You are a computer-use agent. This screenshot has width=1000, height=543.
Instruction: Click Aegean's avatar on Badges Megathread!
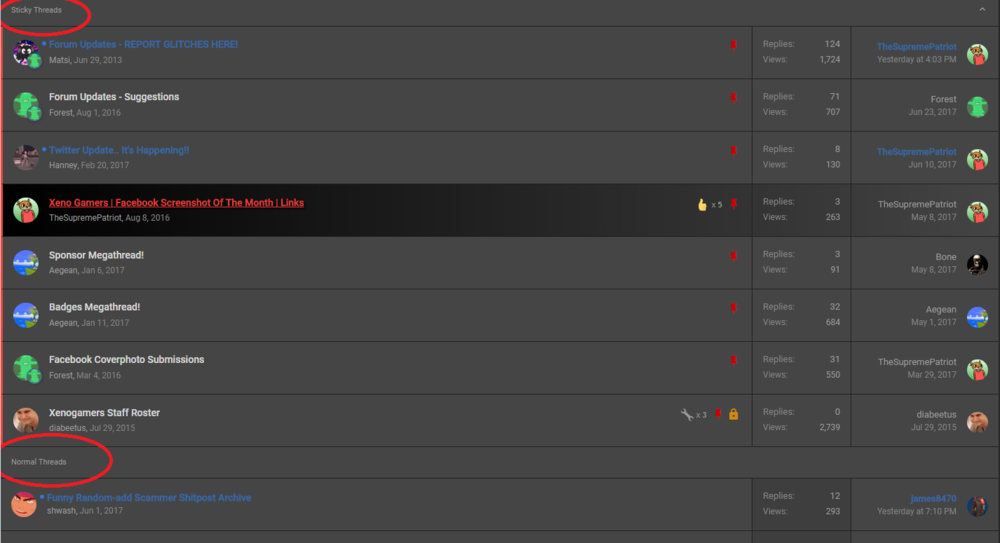pos(26,315)
